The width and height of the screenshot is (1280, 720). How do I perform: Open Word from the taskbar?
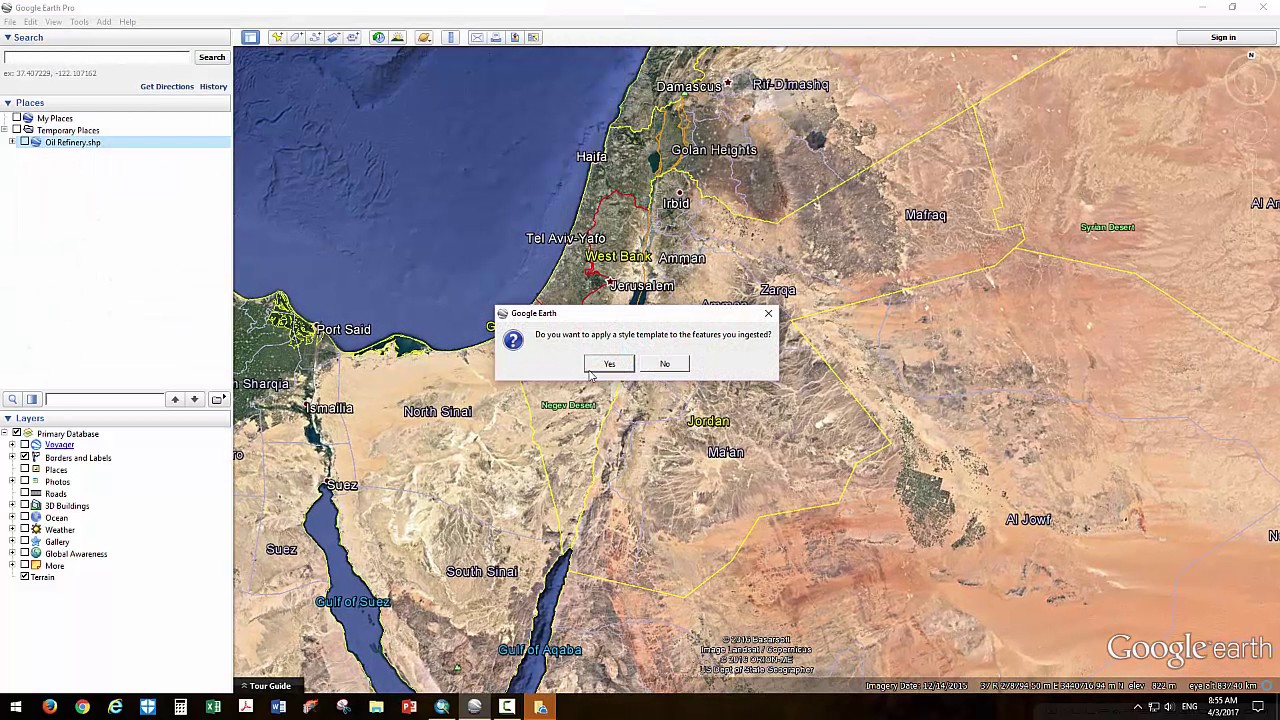pyautogui.click(x=278, y=707)
